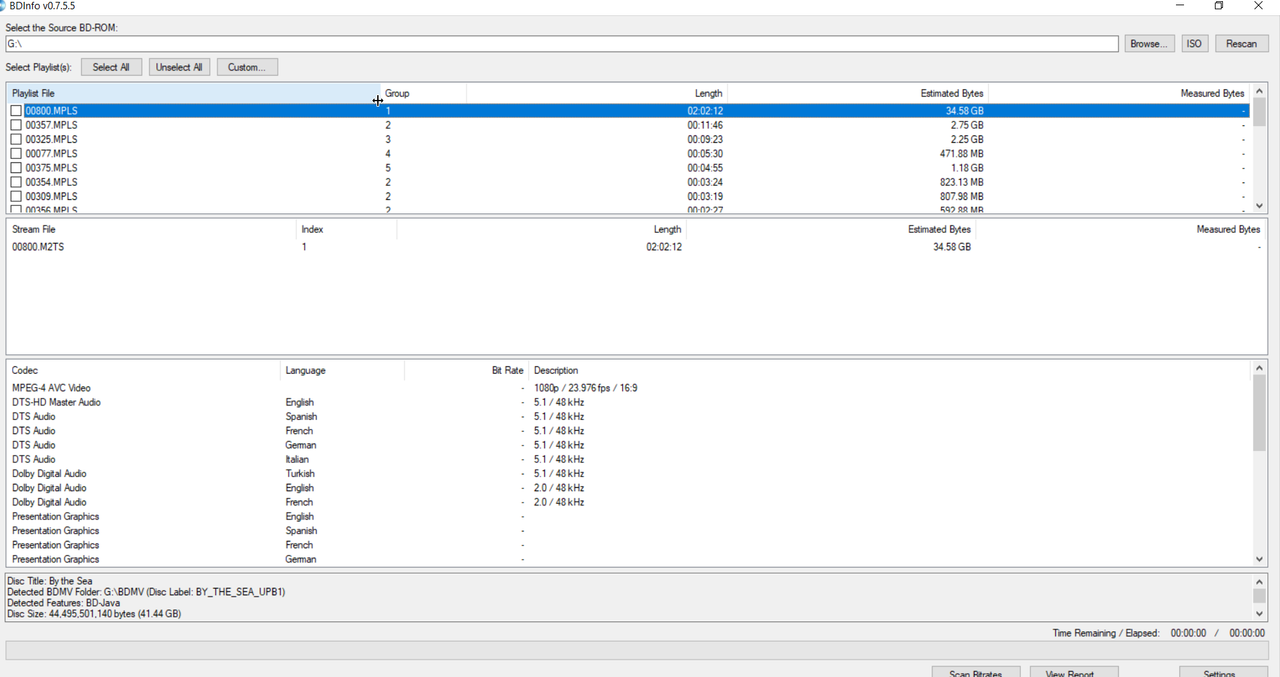Sort playlists by Group column header
Viewport: 1280px width, 677px height.
point(423,93)
